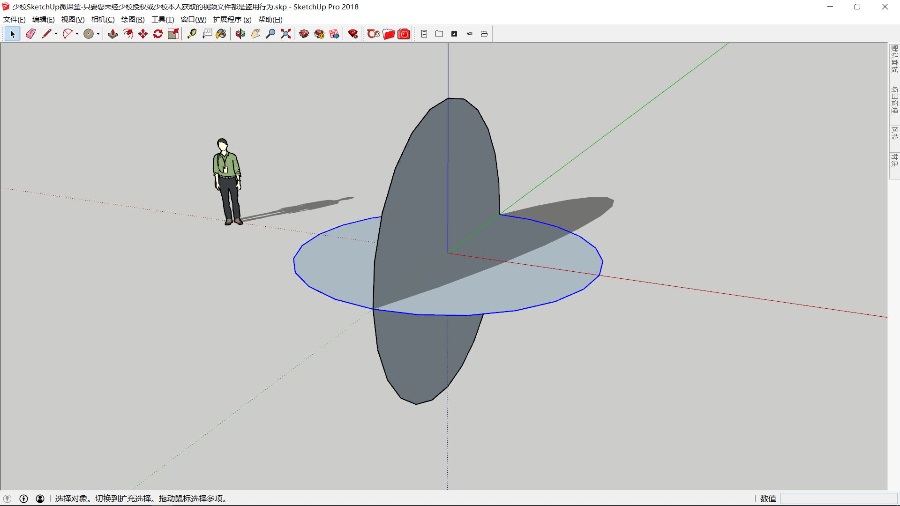The image size is (900, 506).
Task: Open the 编辑(E) menu
Action: [x=43, y=20]
